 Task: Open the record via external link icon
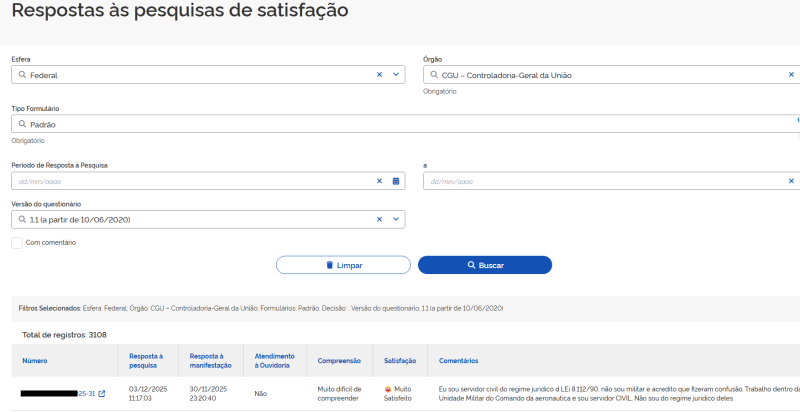coord(102,394)
